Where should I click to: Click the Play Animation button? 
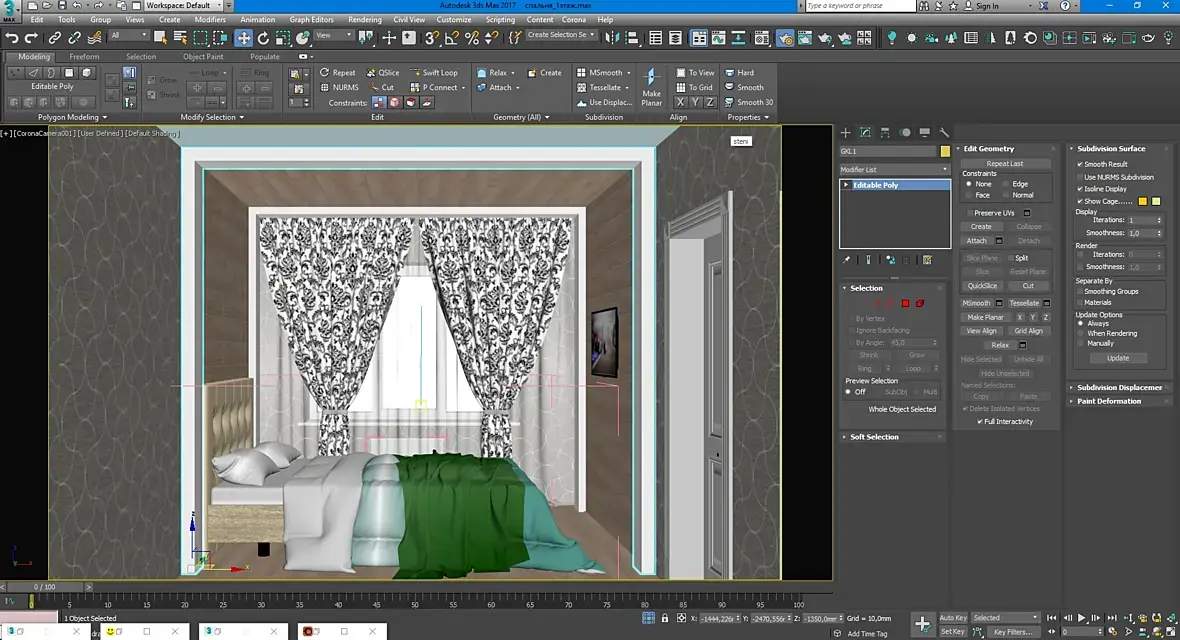[1082, 618]
